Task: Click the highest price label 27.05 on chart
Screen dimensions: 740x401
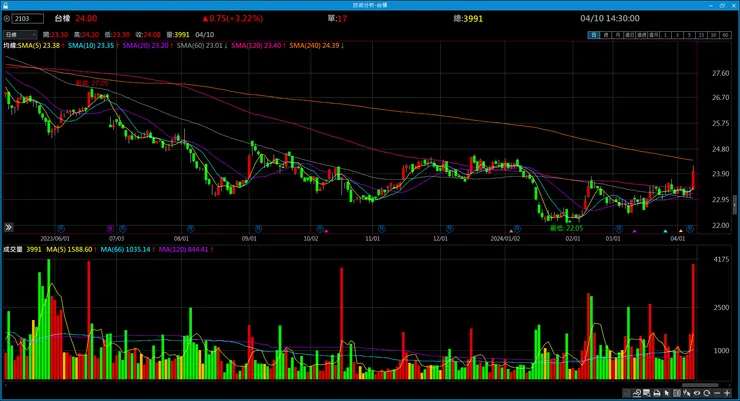Action: pyautogui.click(x=92, y=83)
